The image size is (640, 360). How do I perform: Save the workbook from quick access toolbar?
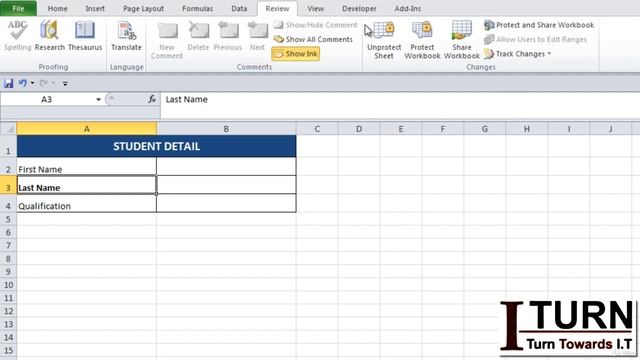click(x=9, y=83)
